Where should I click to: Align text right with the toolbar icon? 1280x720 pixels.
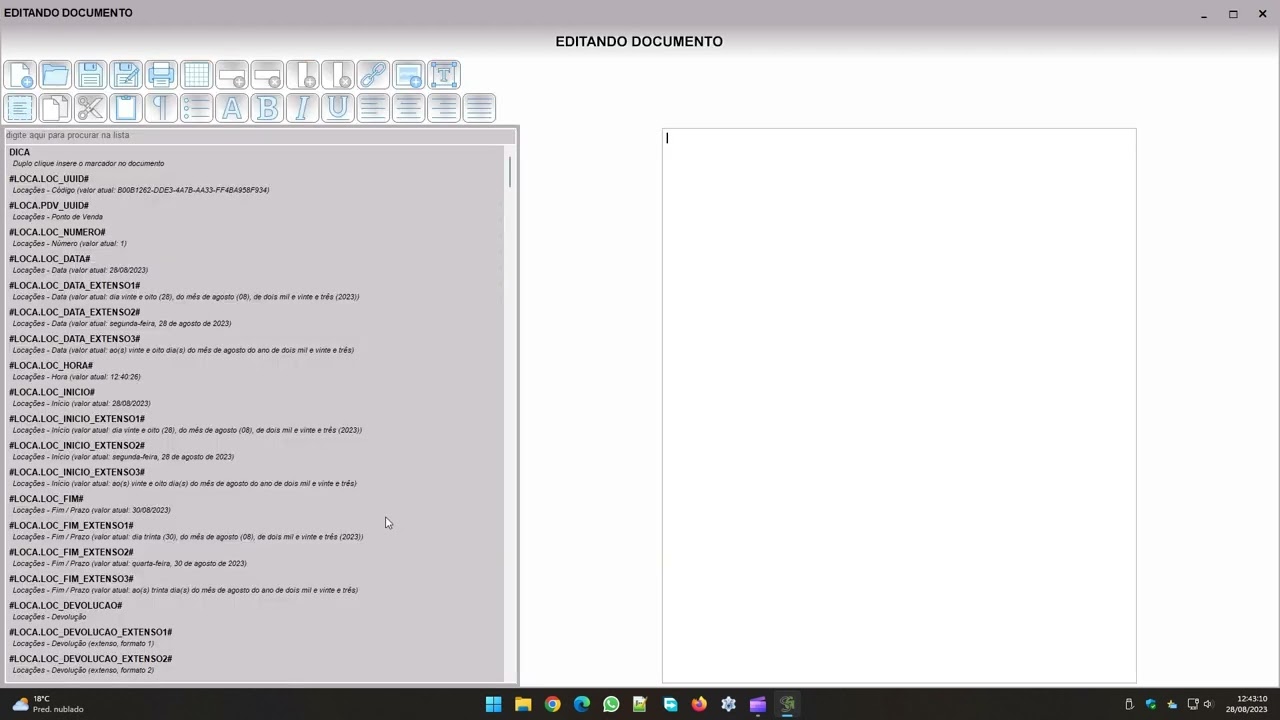[x=444, y=108]
